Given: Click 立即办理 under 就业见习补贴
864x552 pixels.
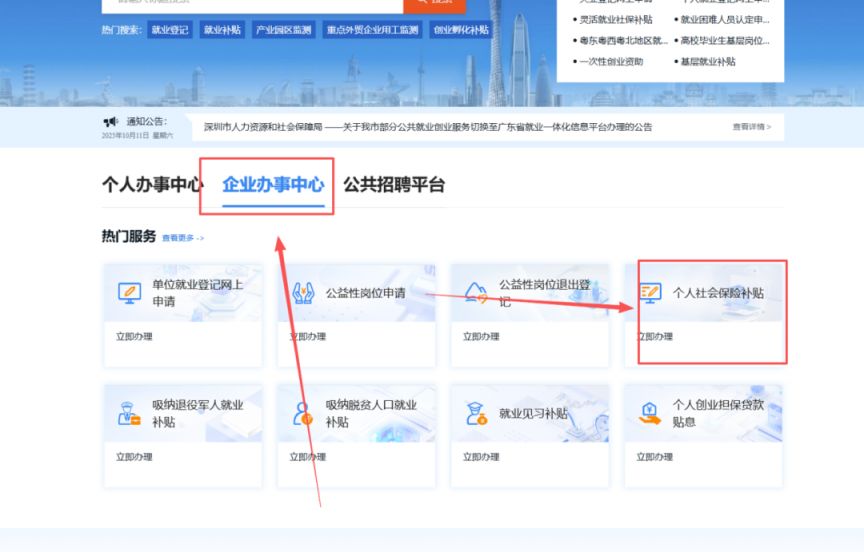Looking at the screenshot, I should point(481,457).
